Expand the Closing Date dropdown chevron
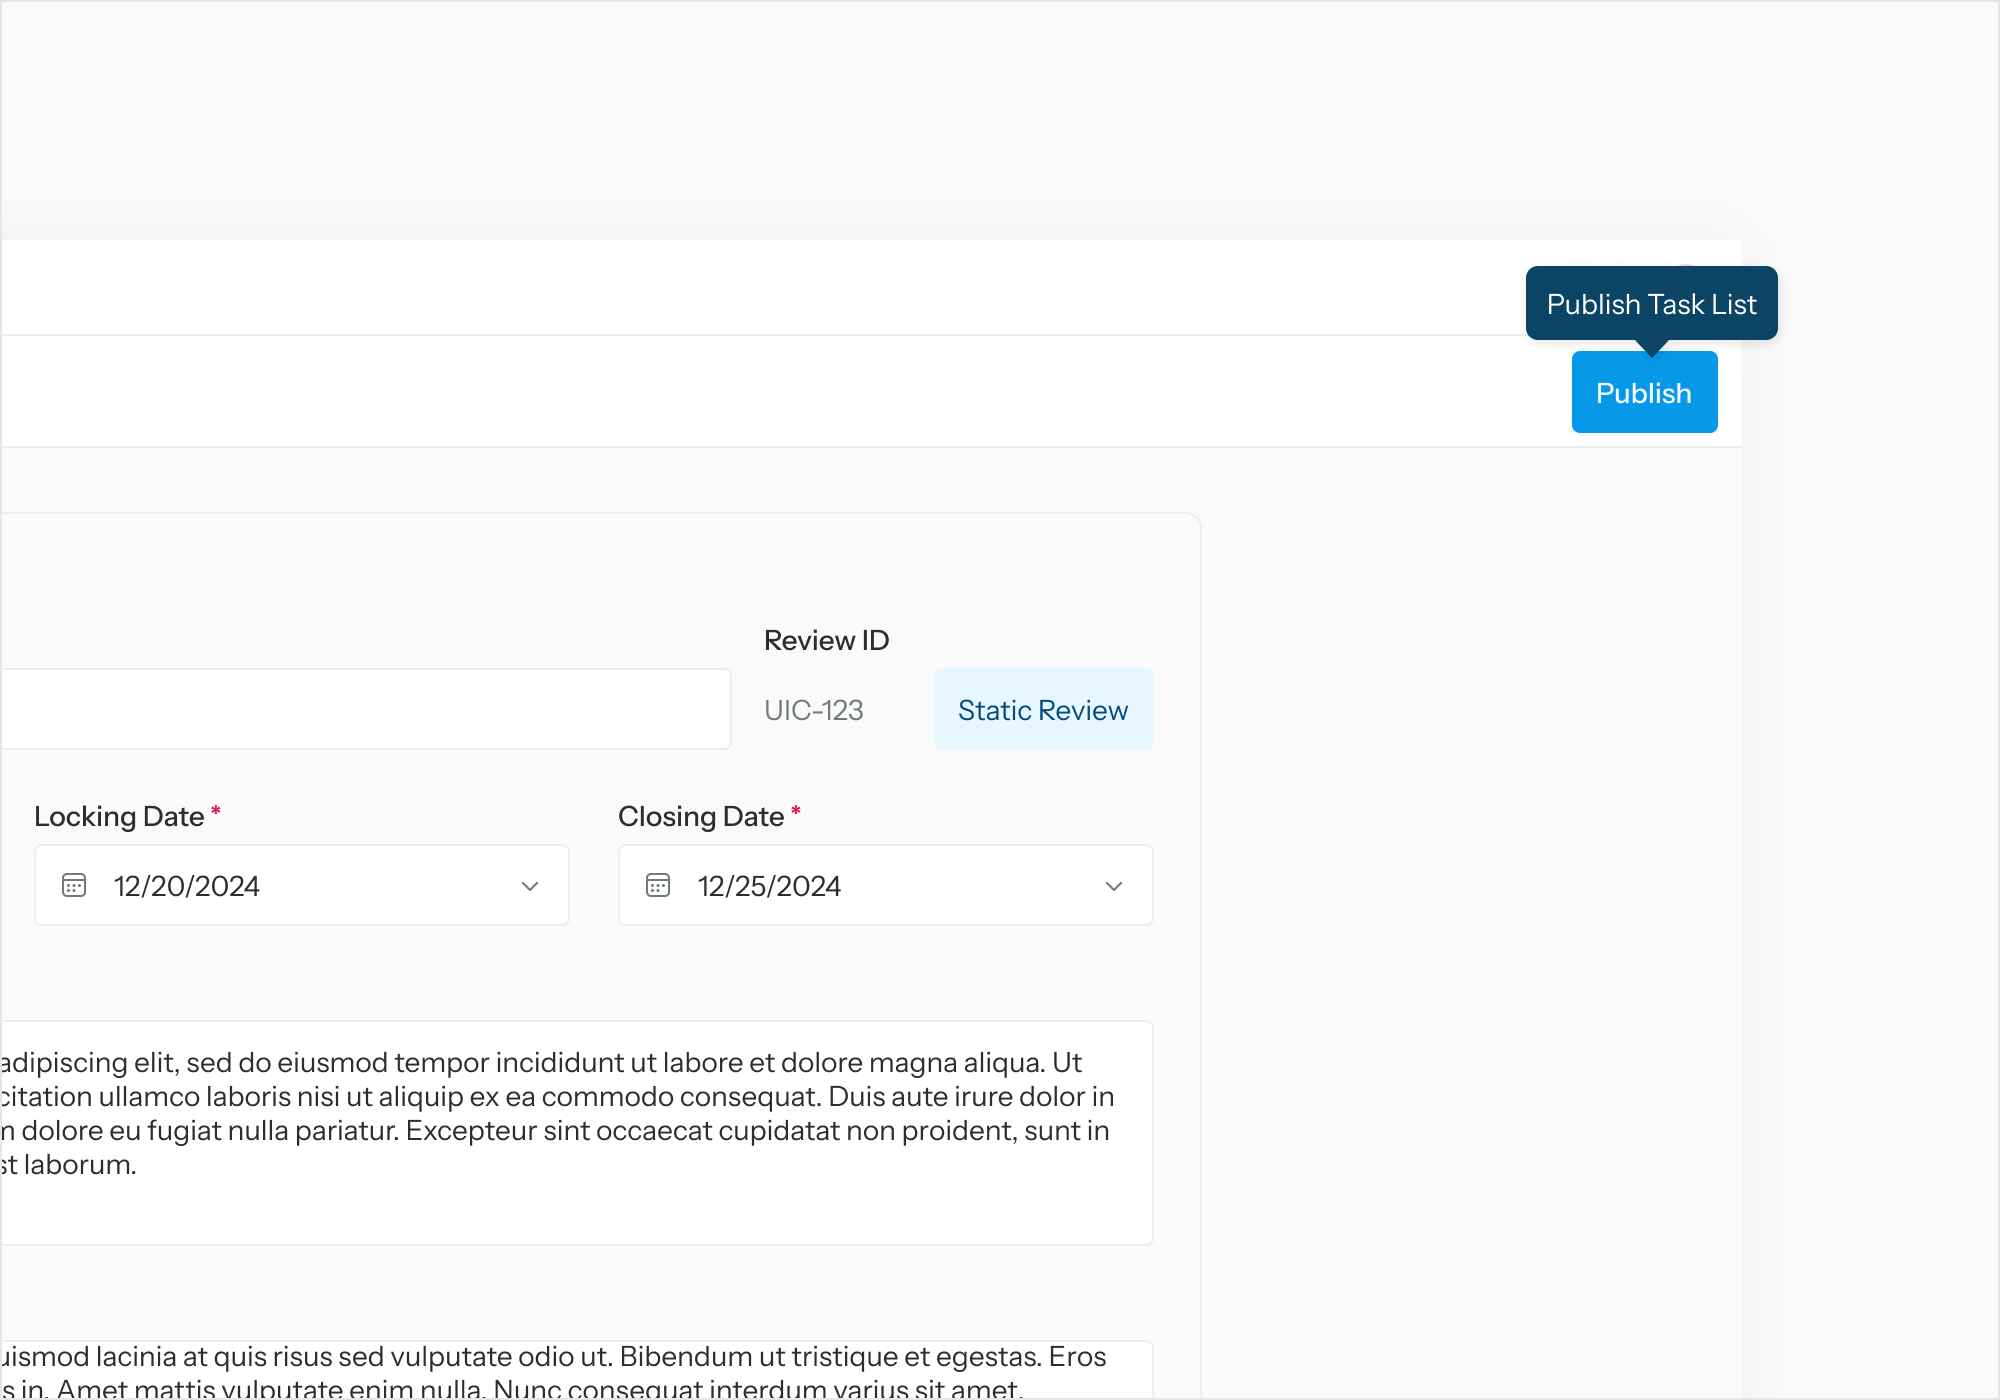 pyautogui.click(x=1114, y=886)
